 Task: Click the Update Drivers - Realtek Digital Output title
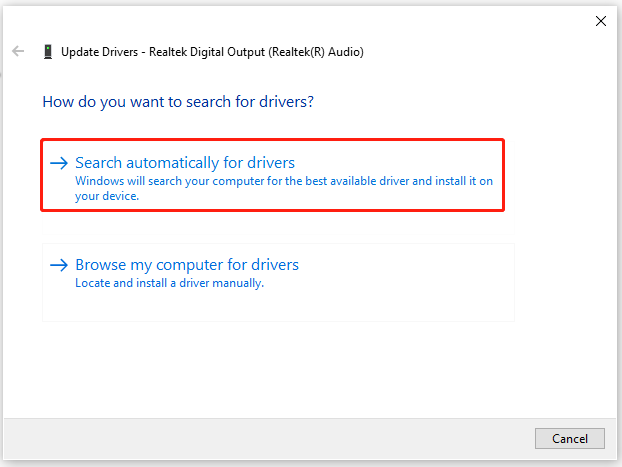(x=212, y=52)
